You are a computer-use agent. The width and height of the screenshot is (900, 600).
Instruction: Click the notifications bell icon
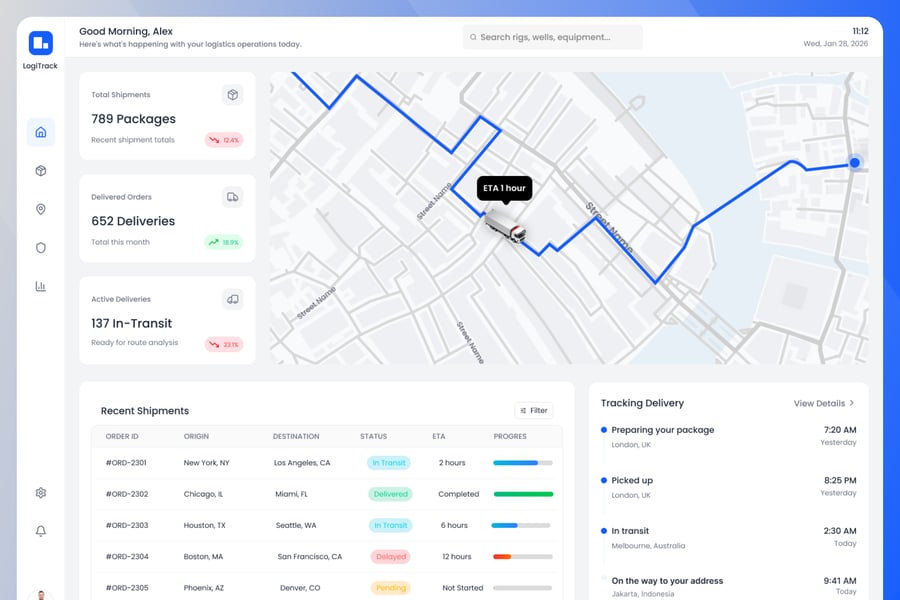[x=41, y=531]
